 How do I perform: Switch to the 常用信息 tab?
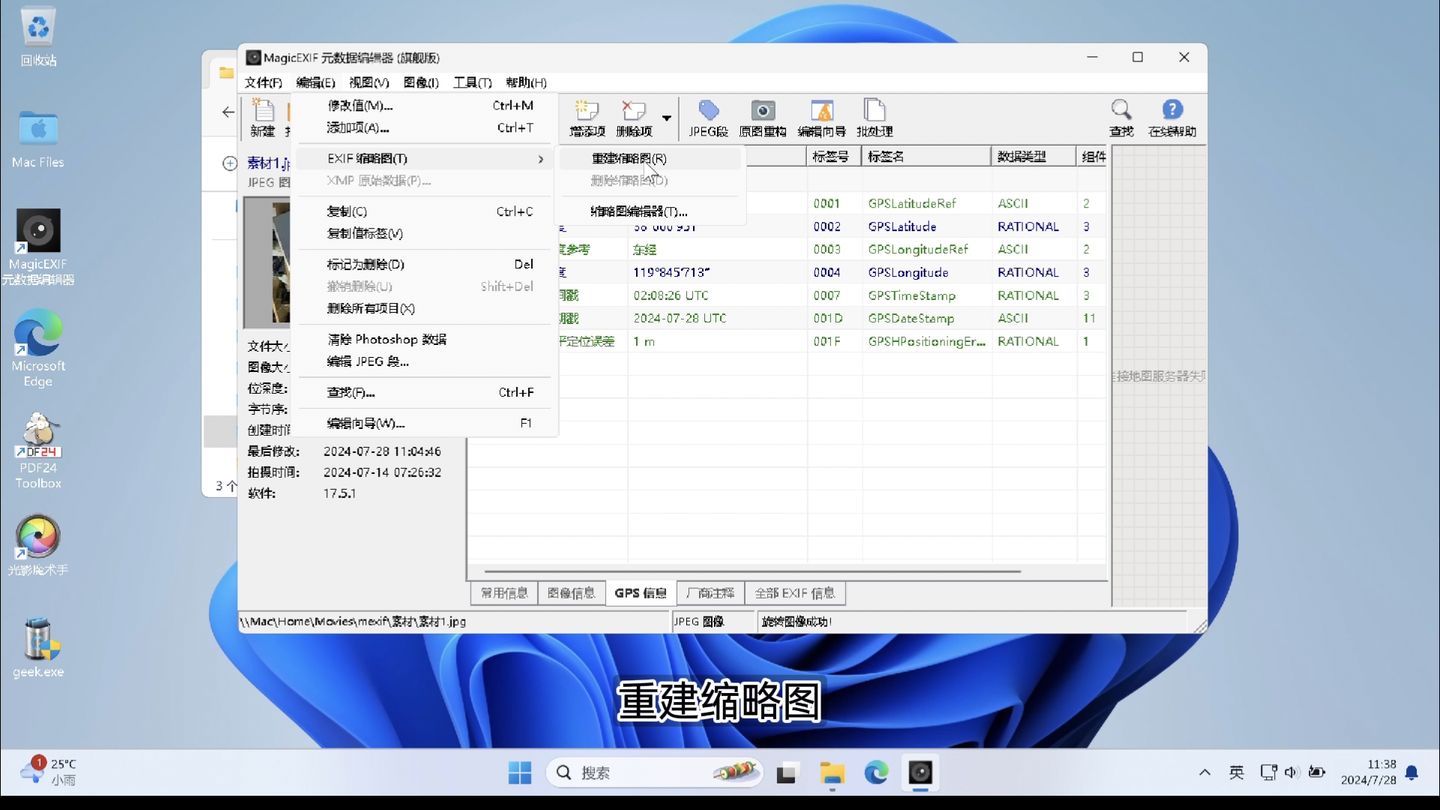pyautogui.click(x=504, y=593)
